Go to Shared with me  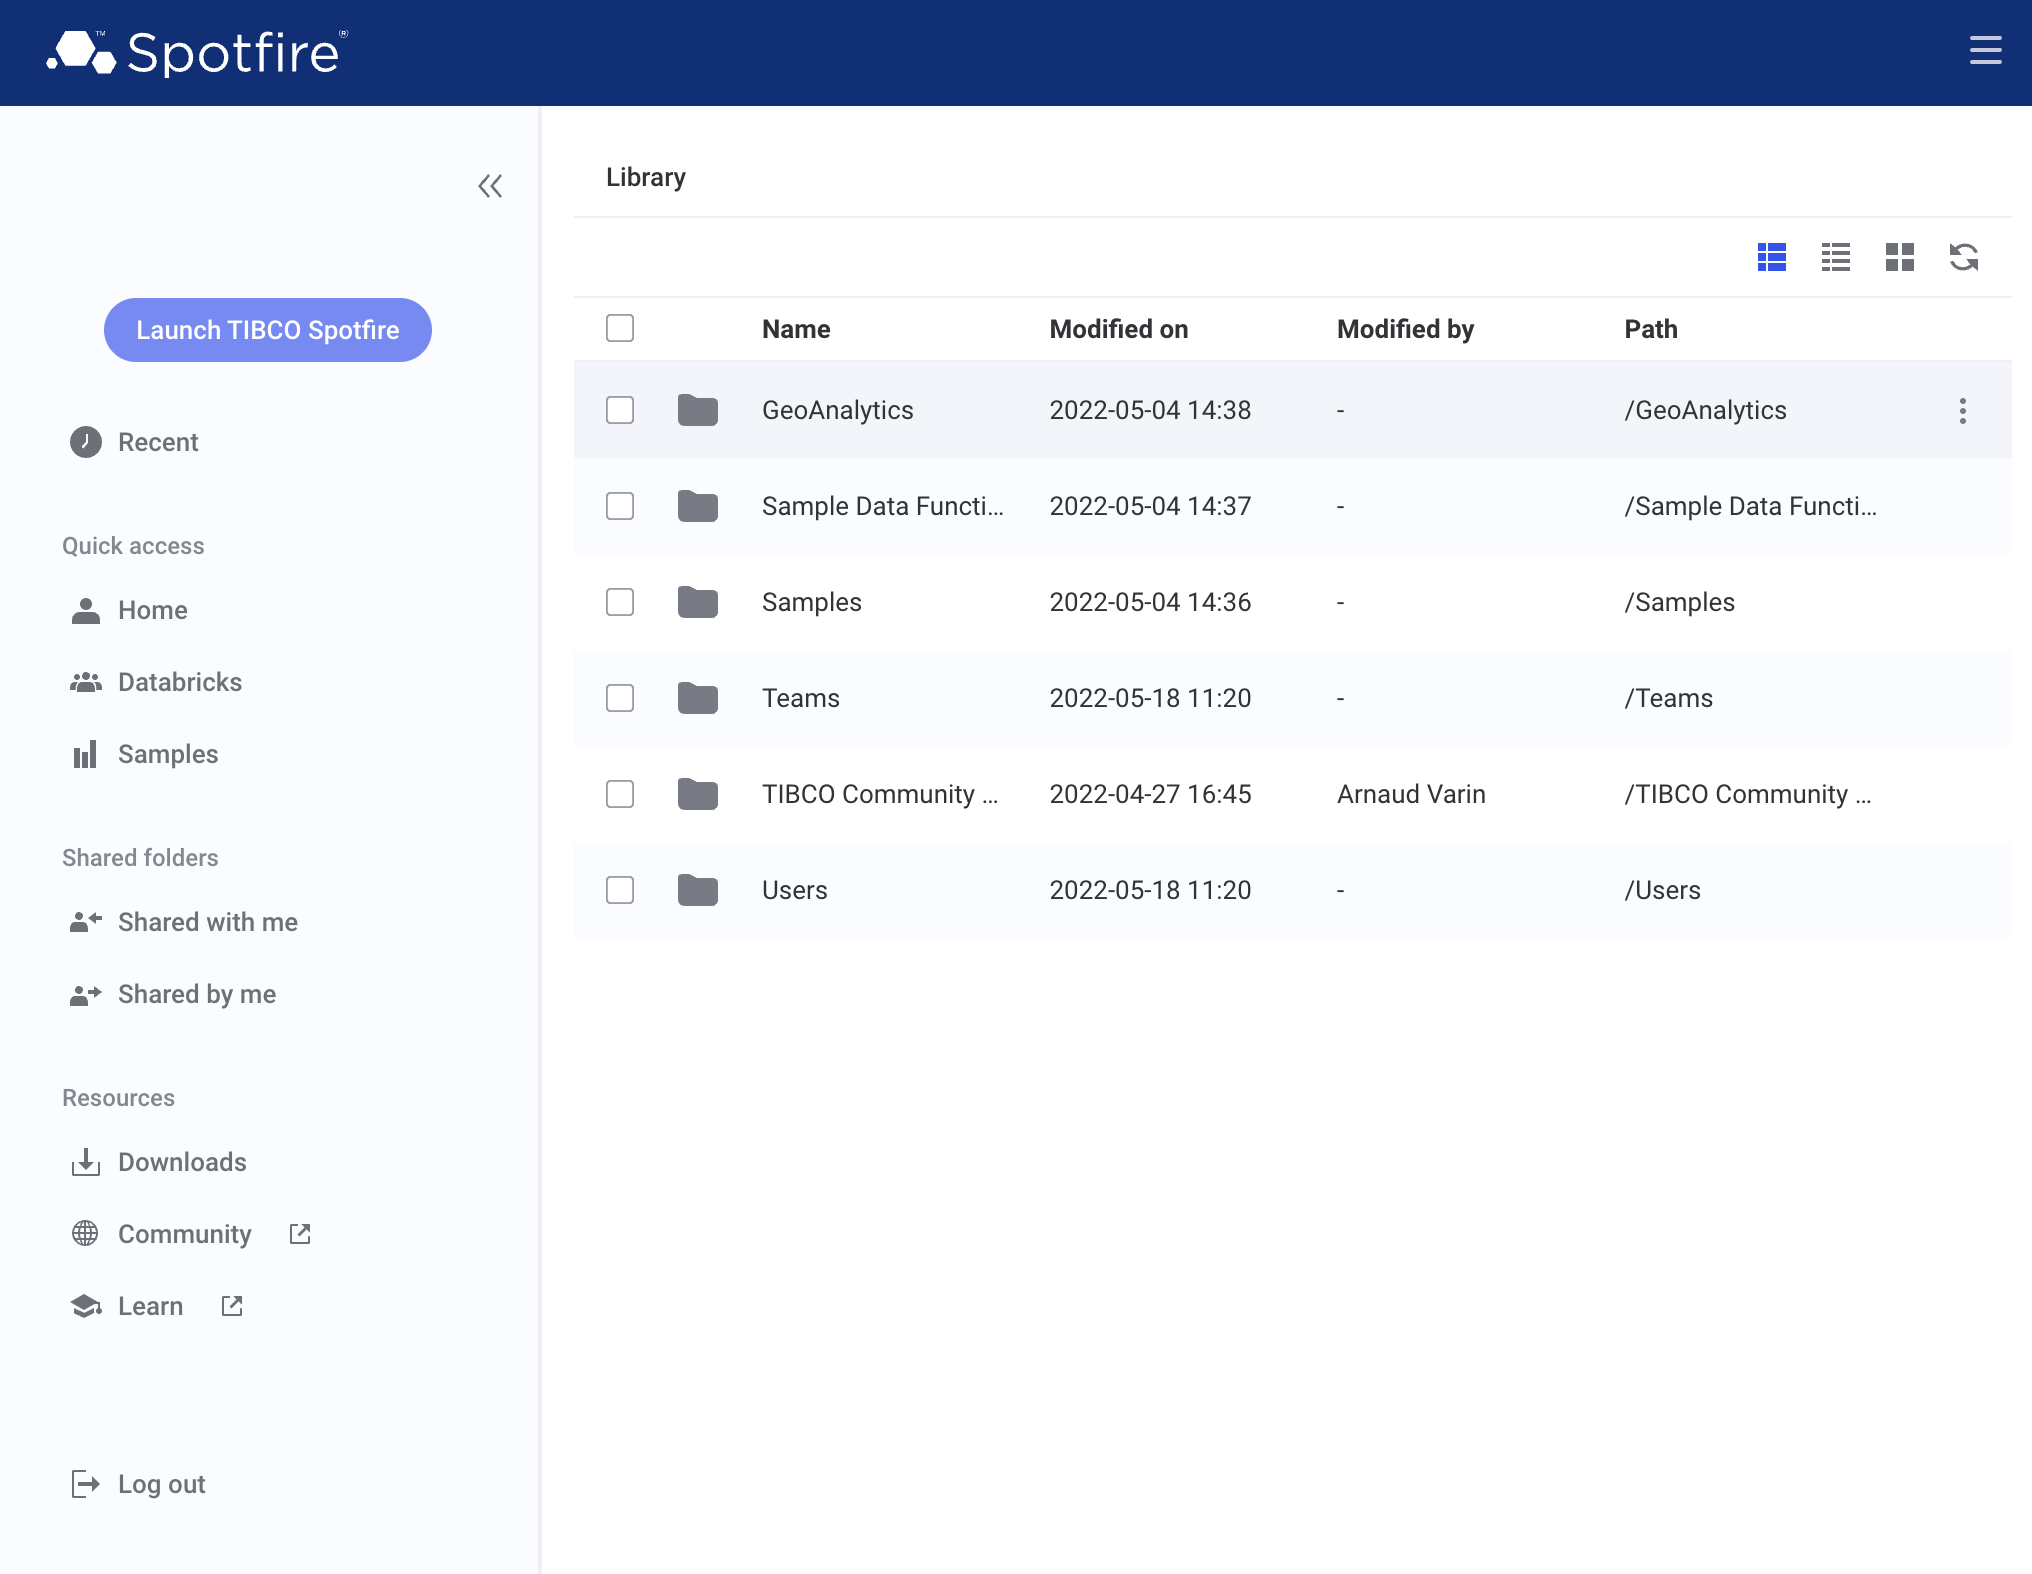tap(207, 922)
